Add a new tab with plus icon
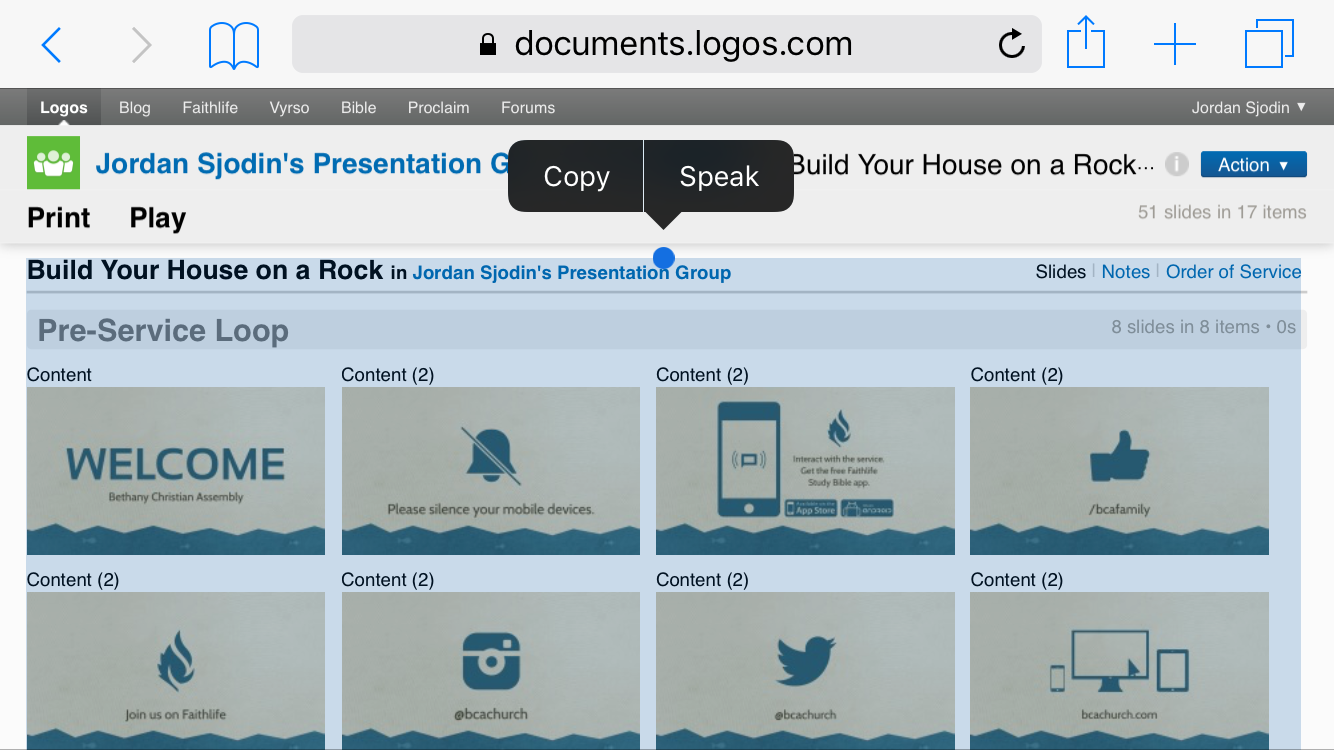Viewport: 1334px width, 750px height. pyautogui.click(x=1175, y=45)
